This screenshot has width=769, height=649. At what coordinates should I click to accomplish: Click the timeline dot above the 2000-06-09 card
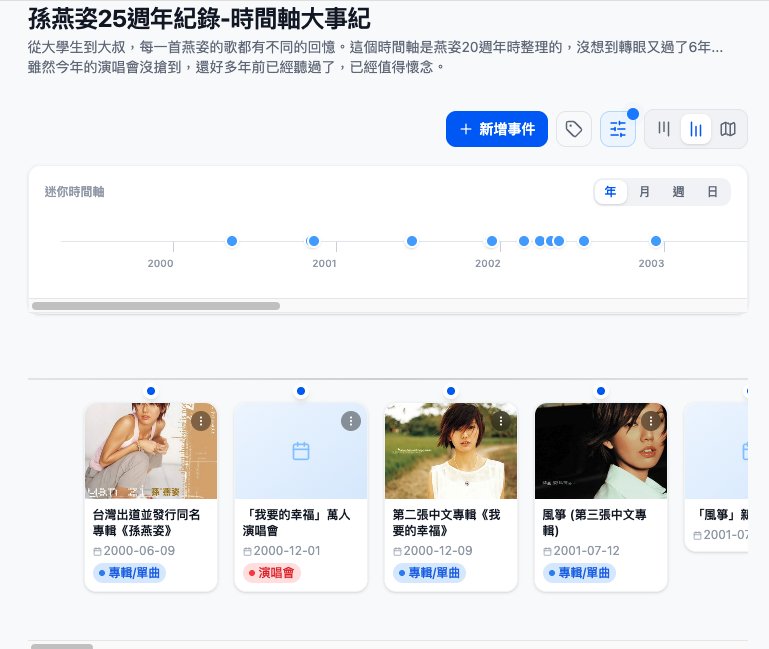tap(151, 391)
